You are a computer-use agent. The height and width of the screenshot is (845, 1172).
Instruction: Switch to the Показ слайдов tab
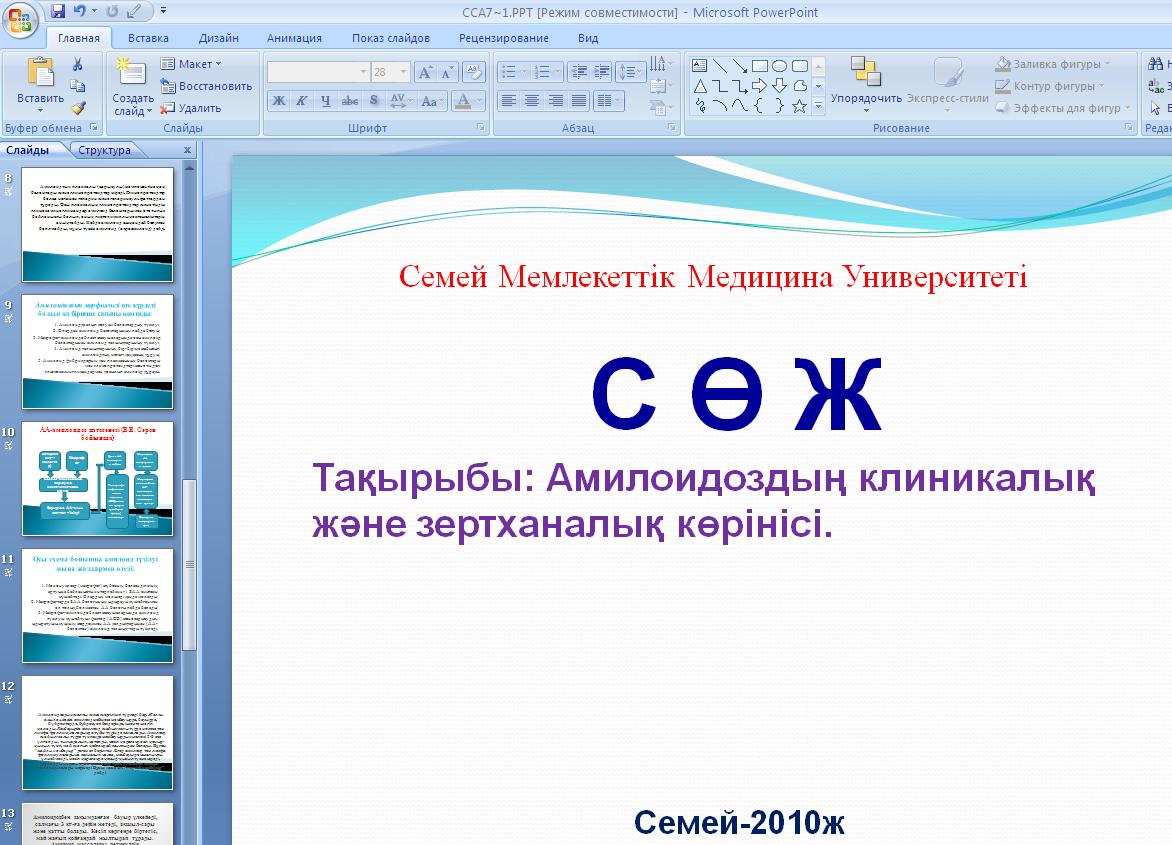pos(391,37)
